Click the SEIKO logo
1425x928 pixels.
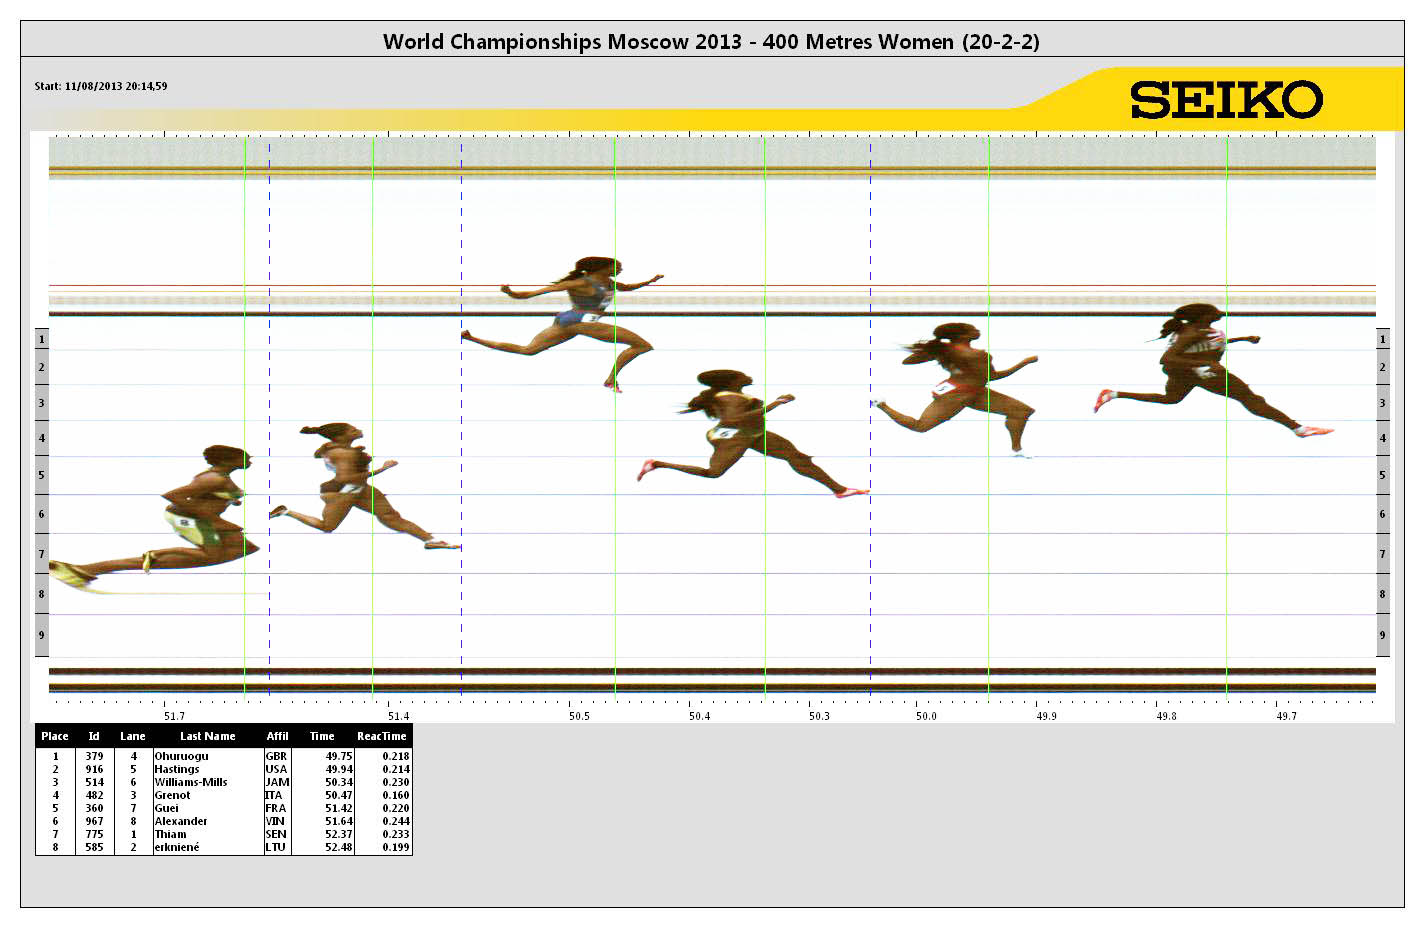(1226, 100)
